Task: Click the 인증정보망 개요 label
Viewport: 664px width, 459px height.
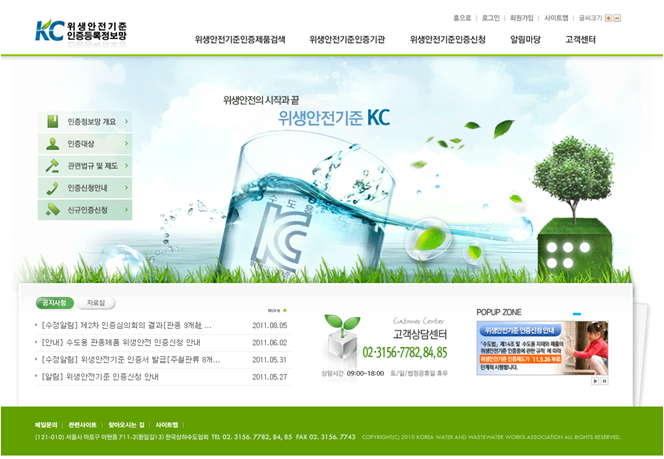Action: [x=91, y=122]
